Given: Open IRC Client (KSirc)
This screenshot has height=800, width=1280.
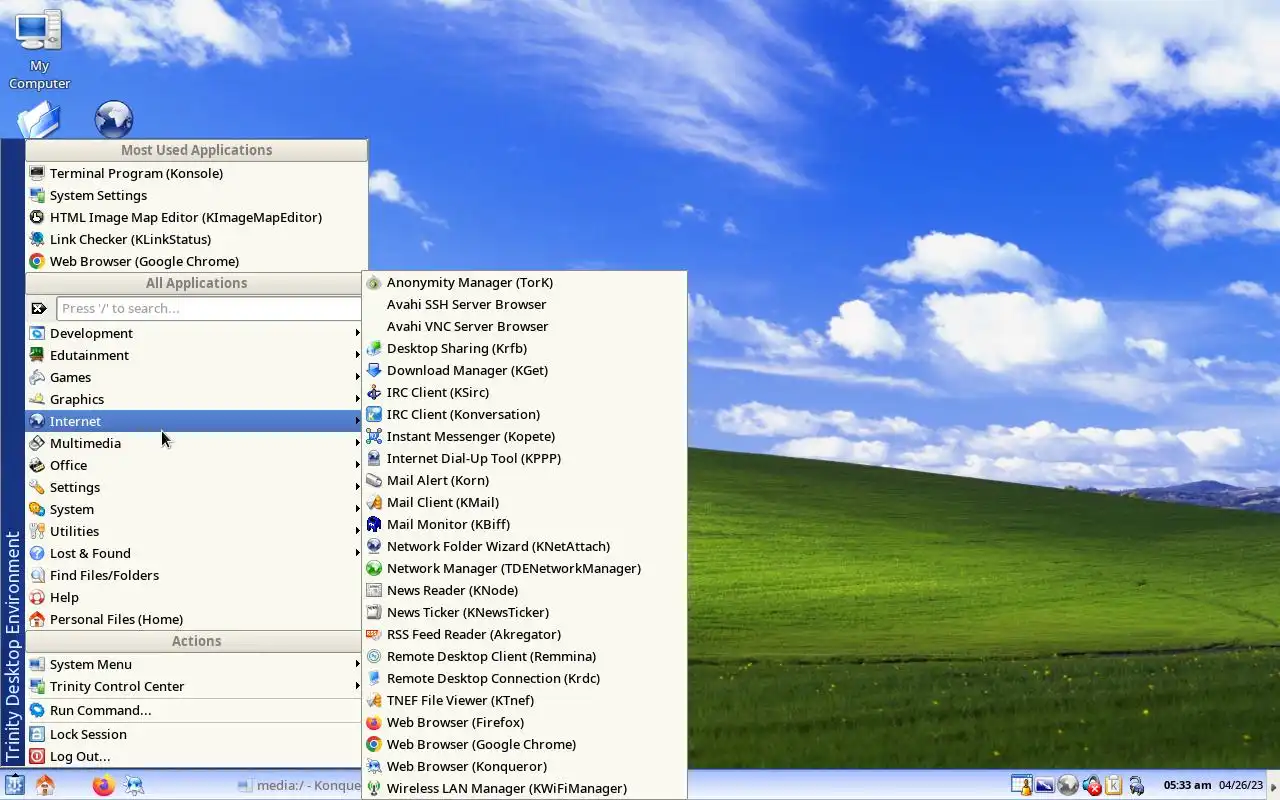Looking at the screenshot, I should 524,392.
